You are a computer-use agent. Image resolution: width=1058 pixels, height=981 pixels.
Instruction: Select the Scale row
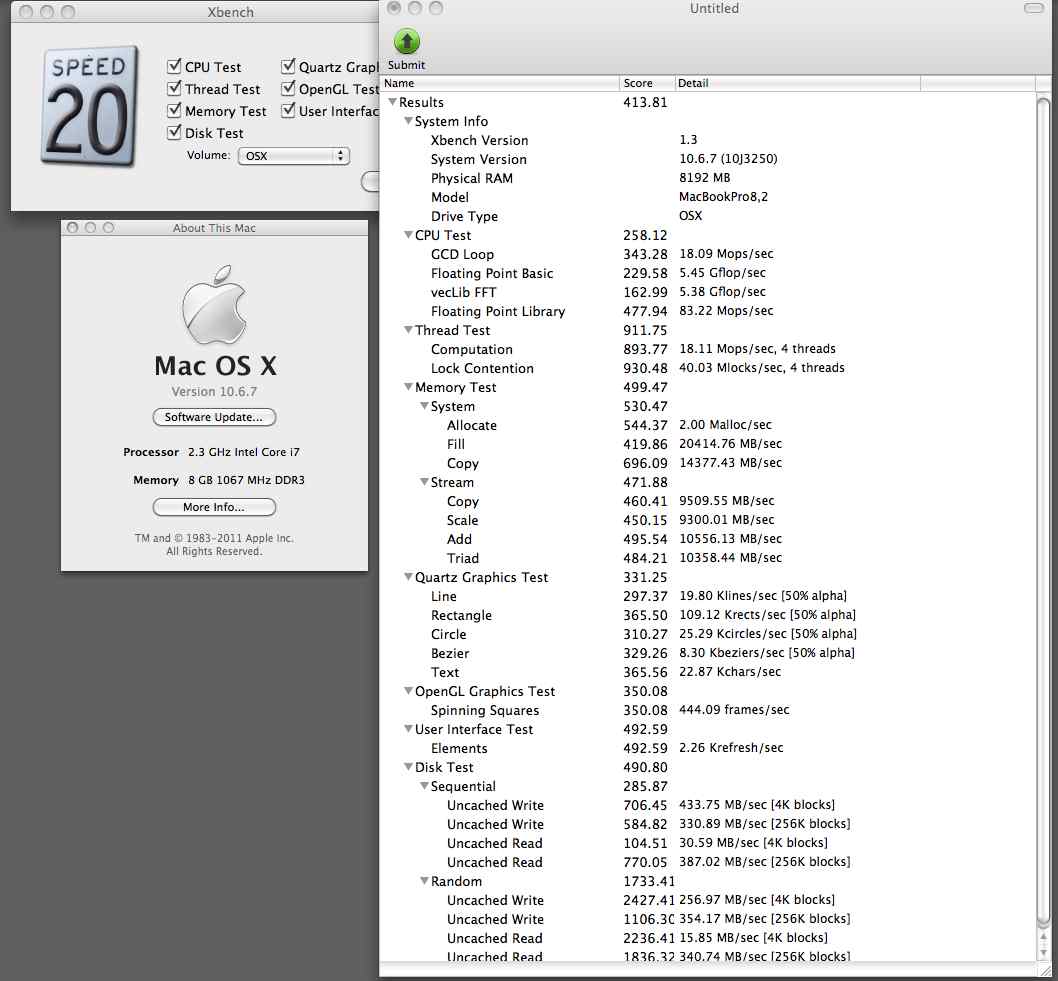pyautogui.click(x=707, y=520)
